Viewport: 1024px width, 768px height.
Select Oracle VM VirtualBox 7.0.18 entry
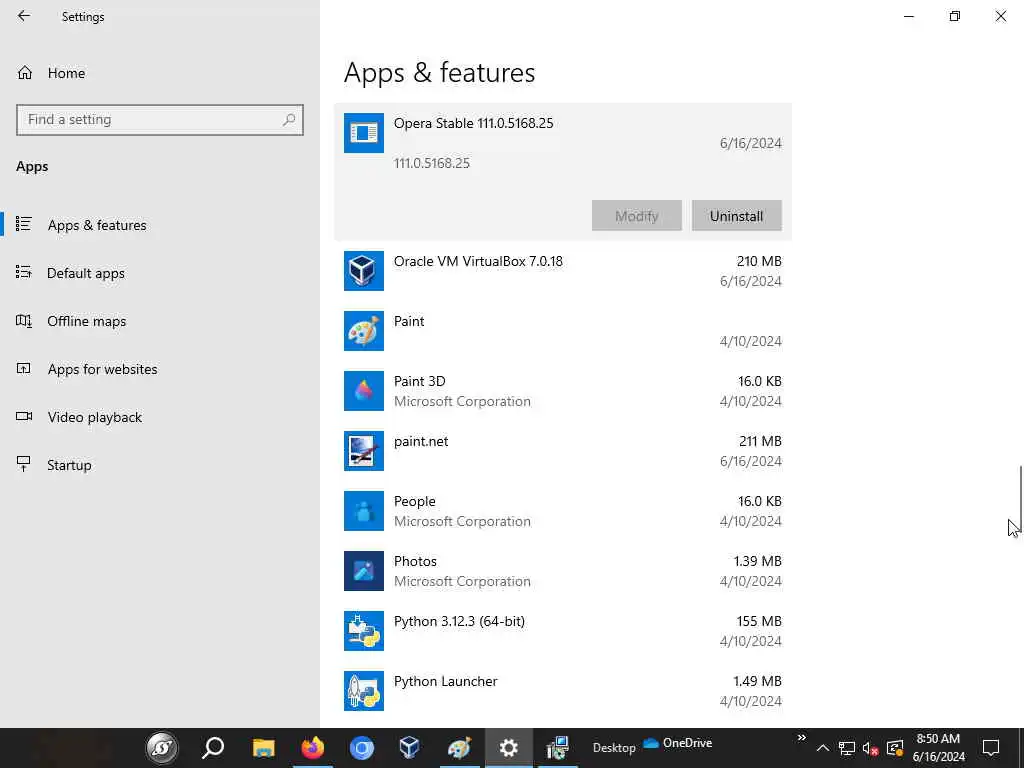tap(563, 271)
